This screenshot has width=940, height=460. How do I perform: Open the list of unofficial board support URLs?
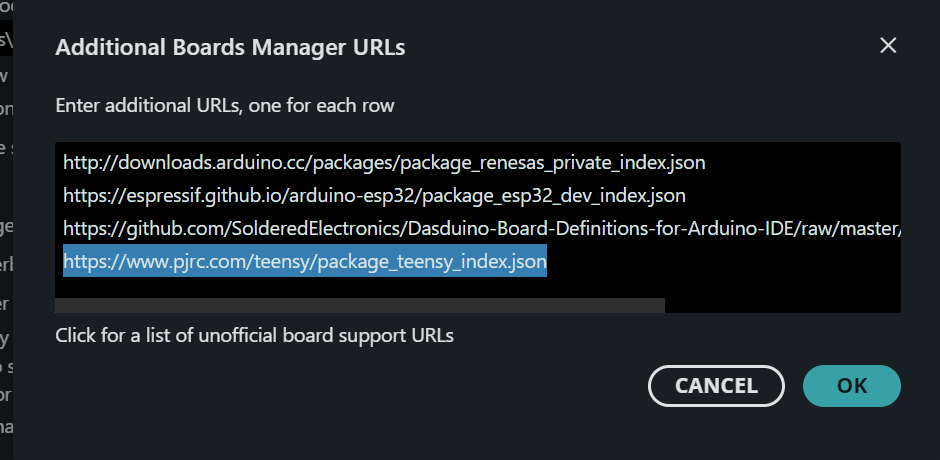click(x=254, y=335)
